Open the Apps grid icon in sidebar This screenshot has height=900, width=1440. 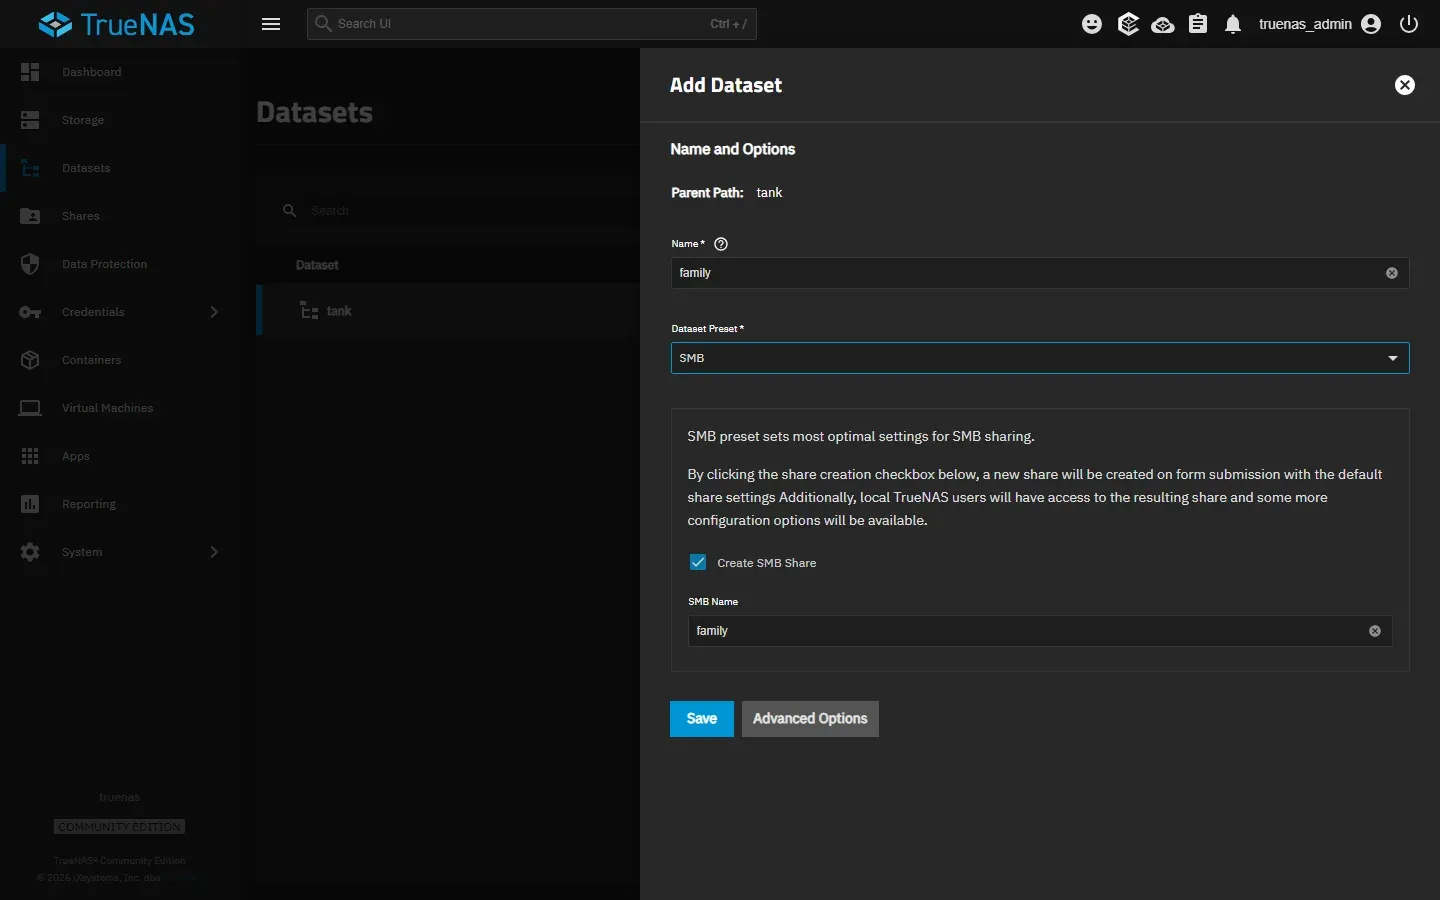(30, 456)
